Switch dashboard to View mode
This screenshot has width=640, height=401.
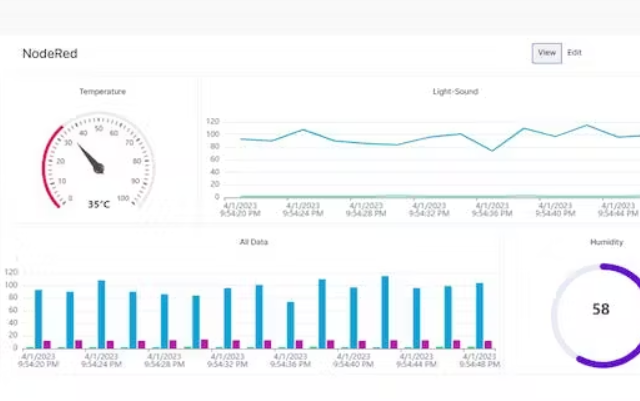pyautogui.click(x=546, y=53)
